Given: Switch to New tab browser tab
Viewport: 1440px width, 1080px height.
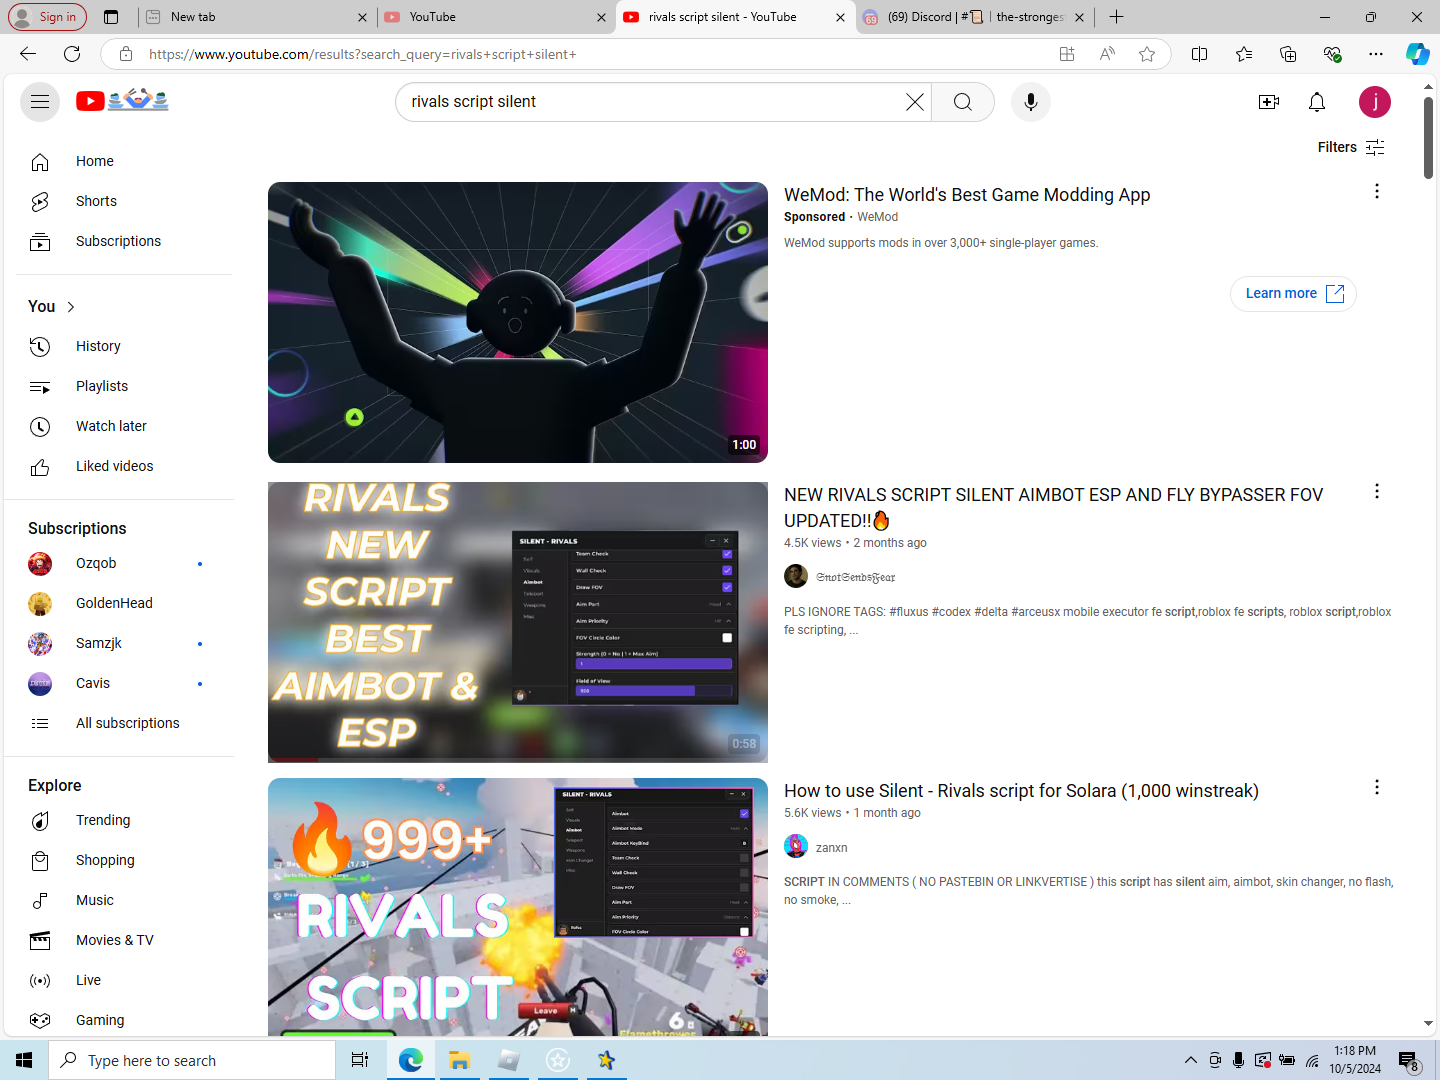Looking at the screenshot, I should [256, 17].
